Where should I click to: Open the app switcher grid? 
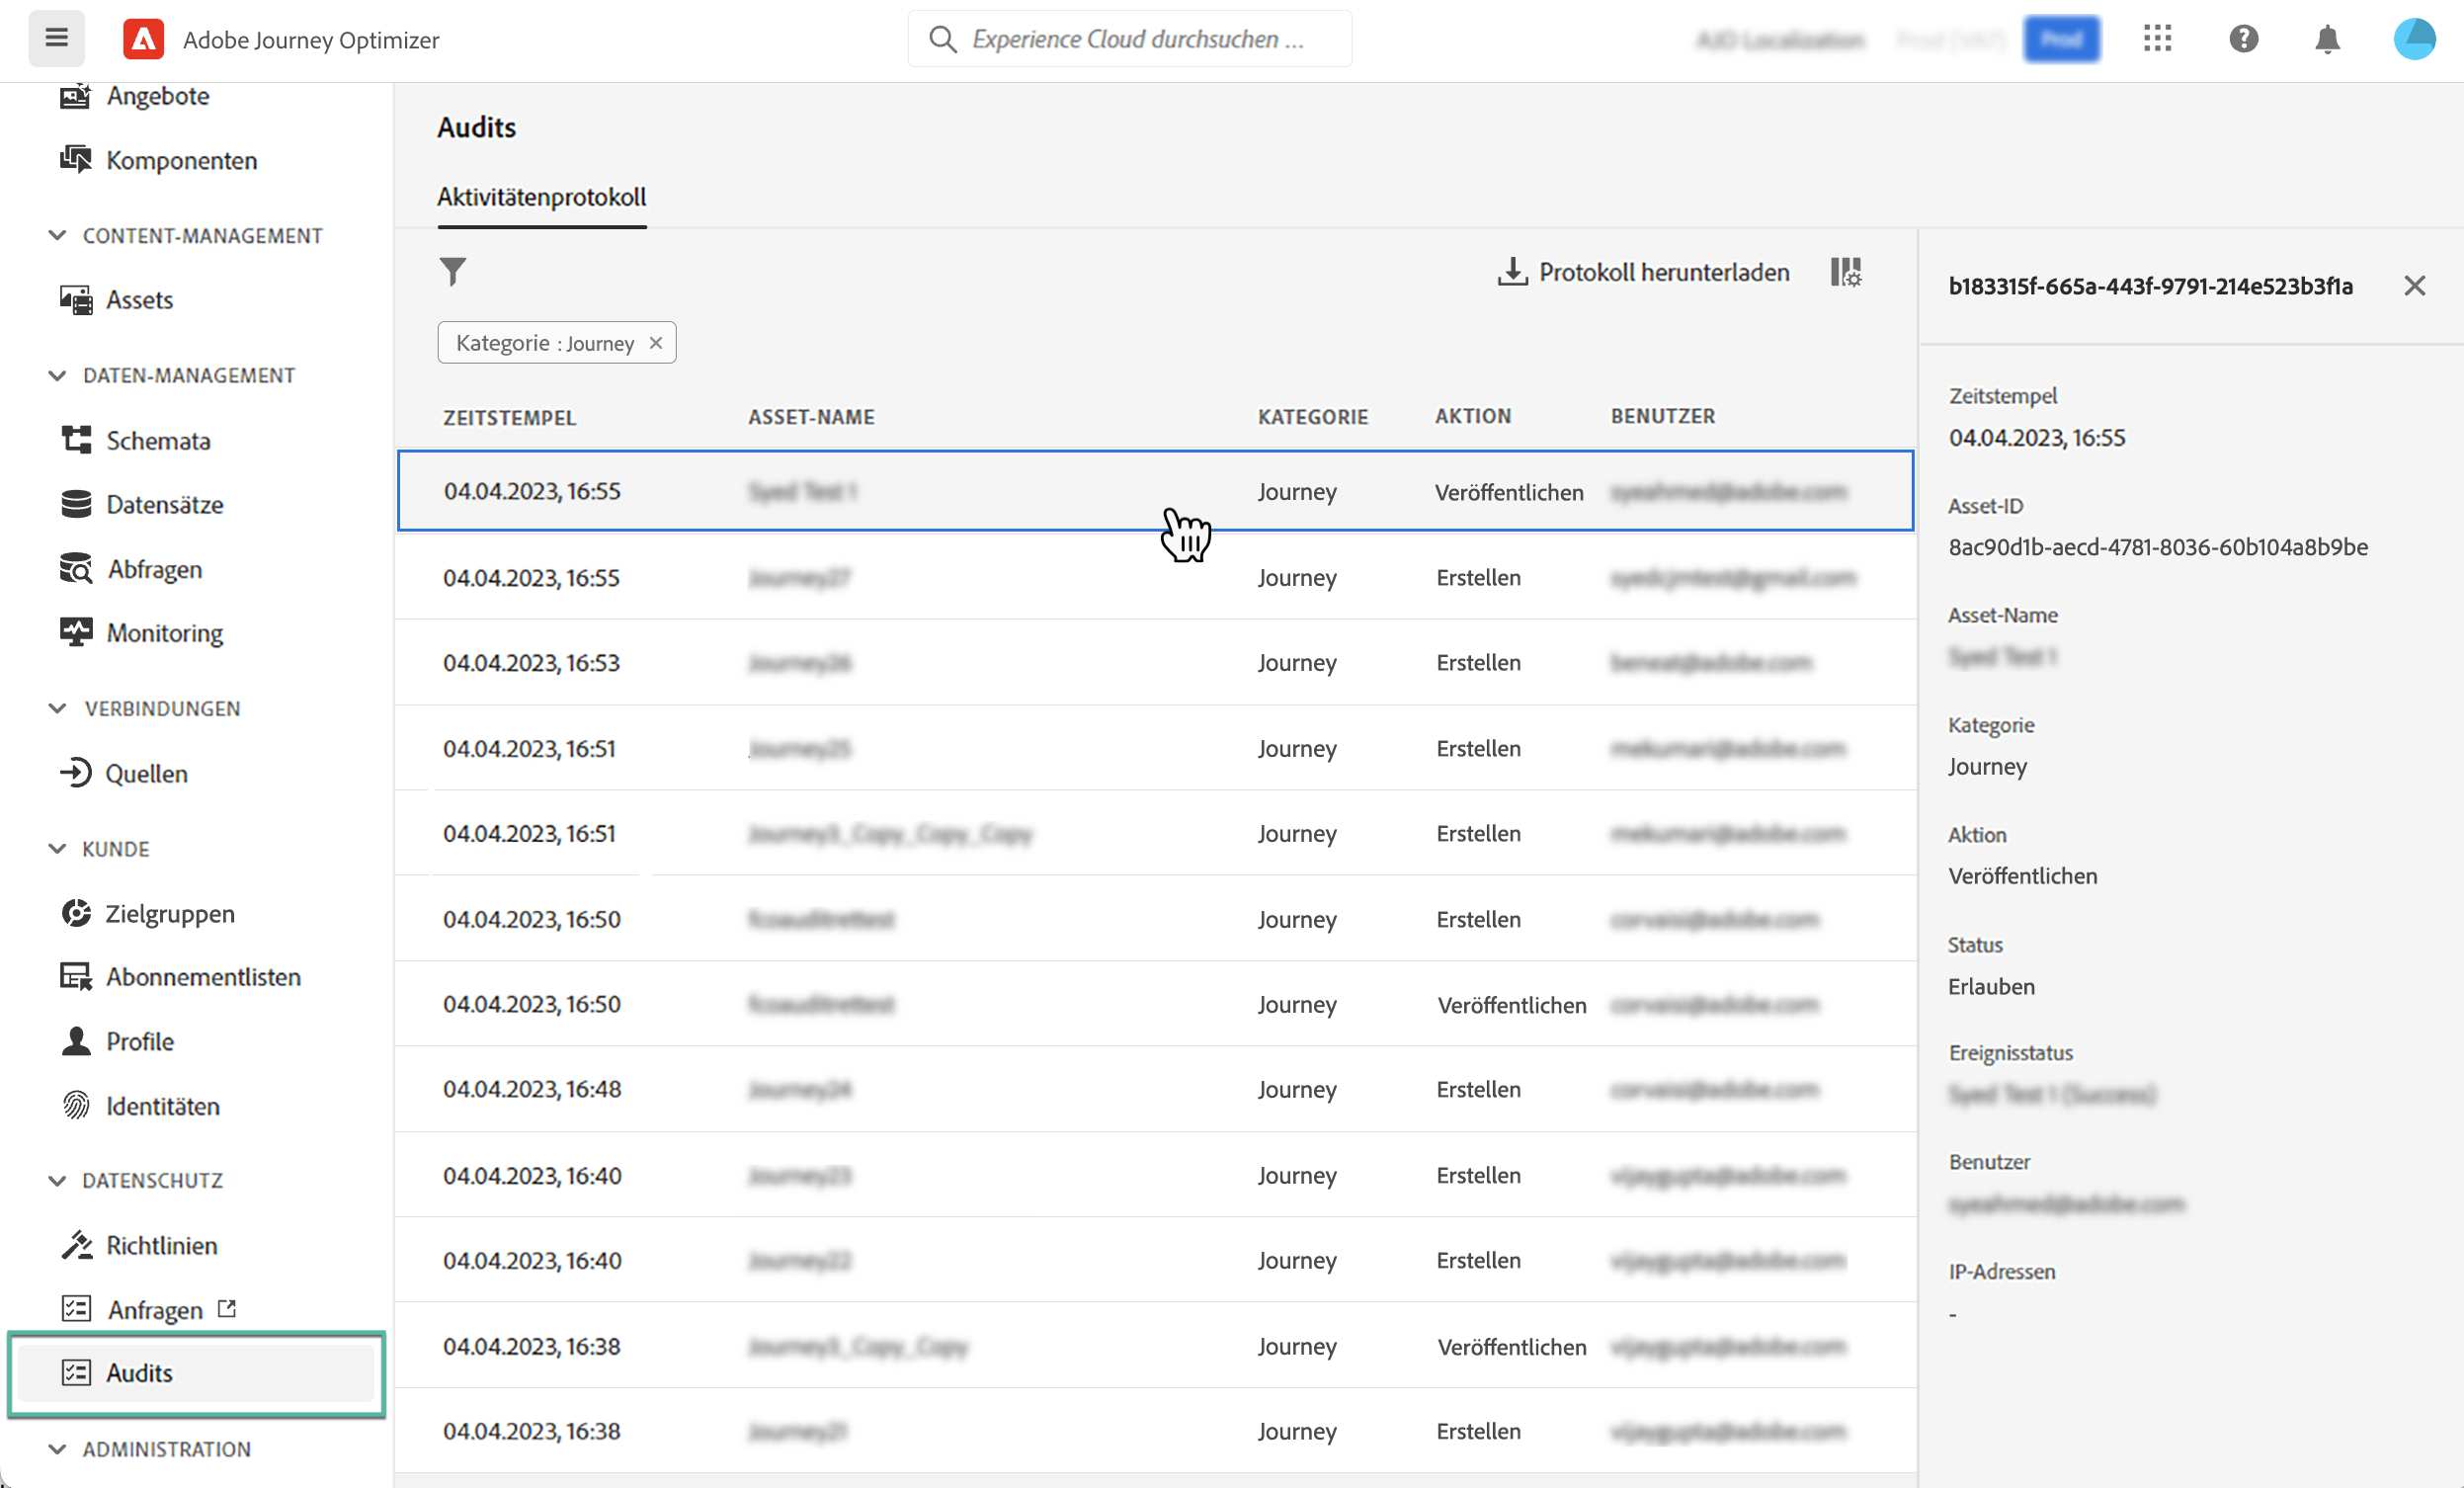(x=2157, y=39)
